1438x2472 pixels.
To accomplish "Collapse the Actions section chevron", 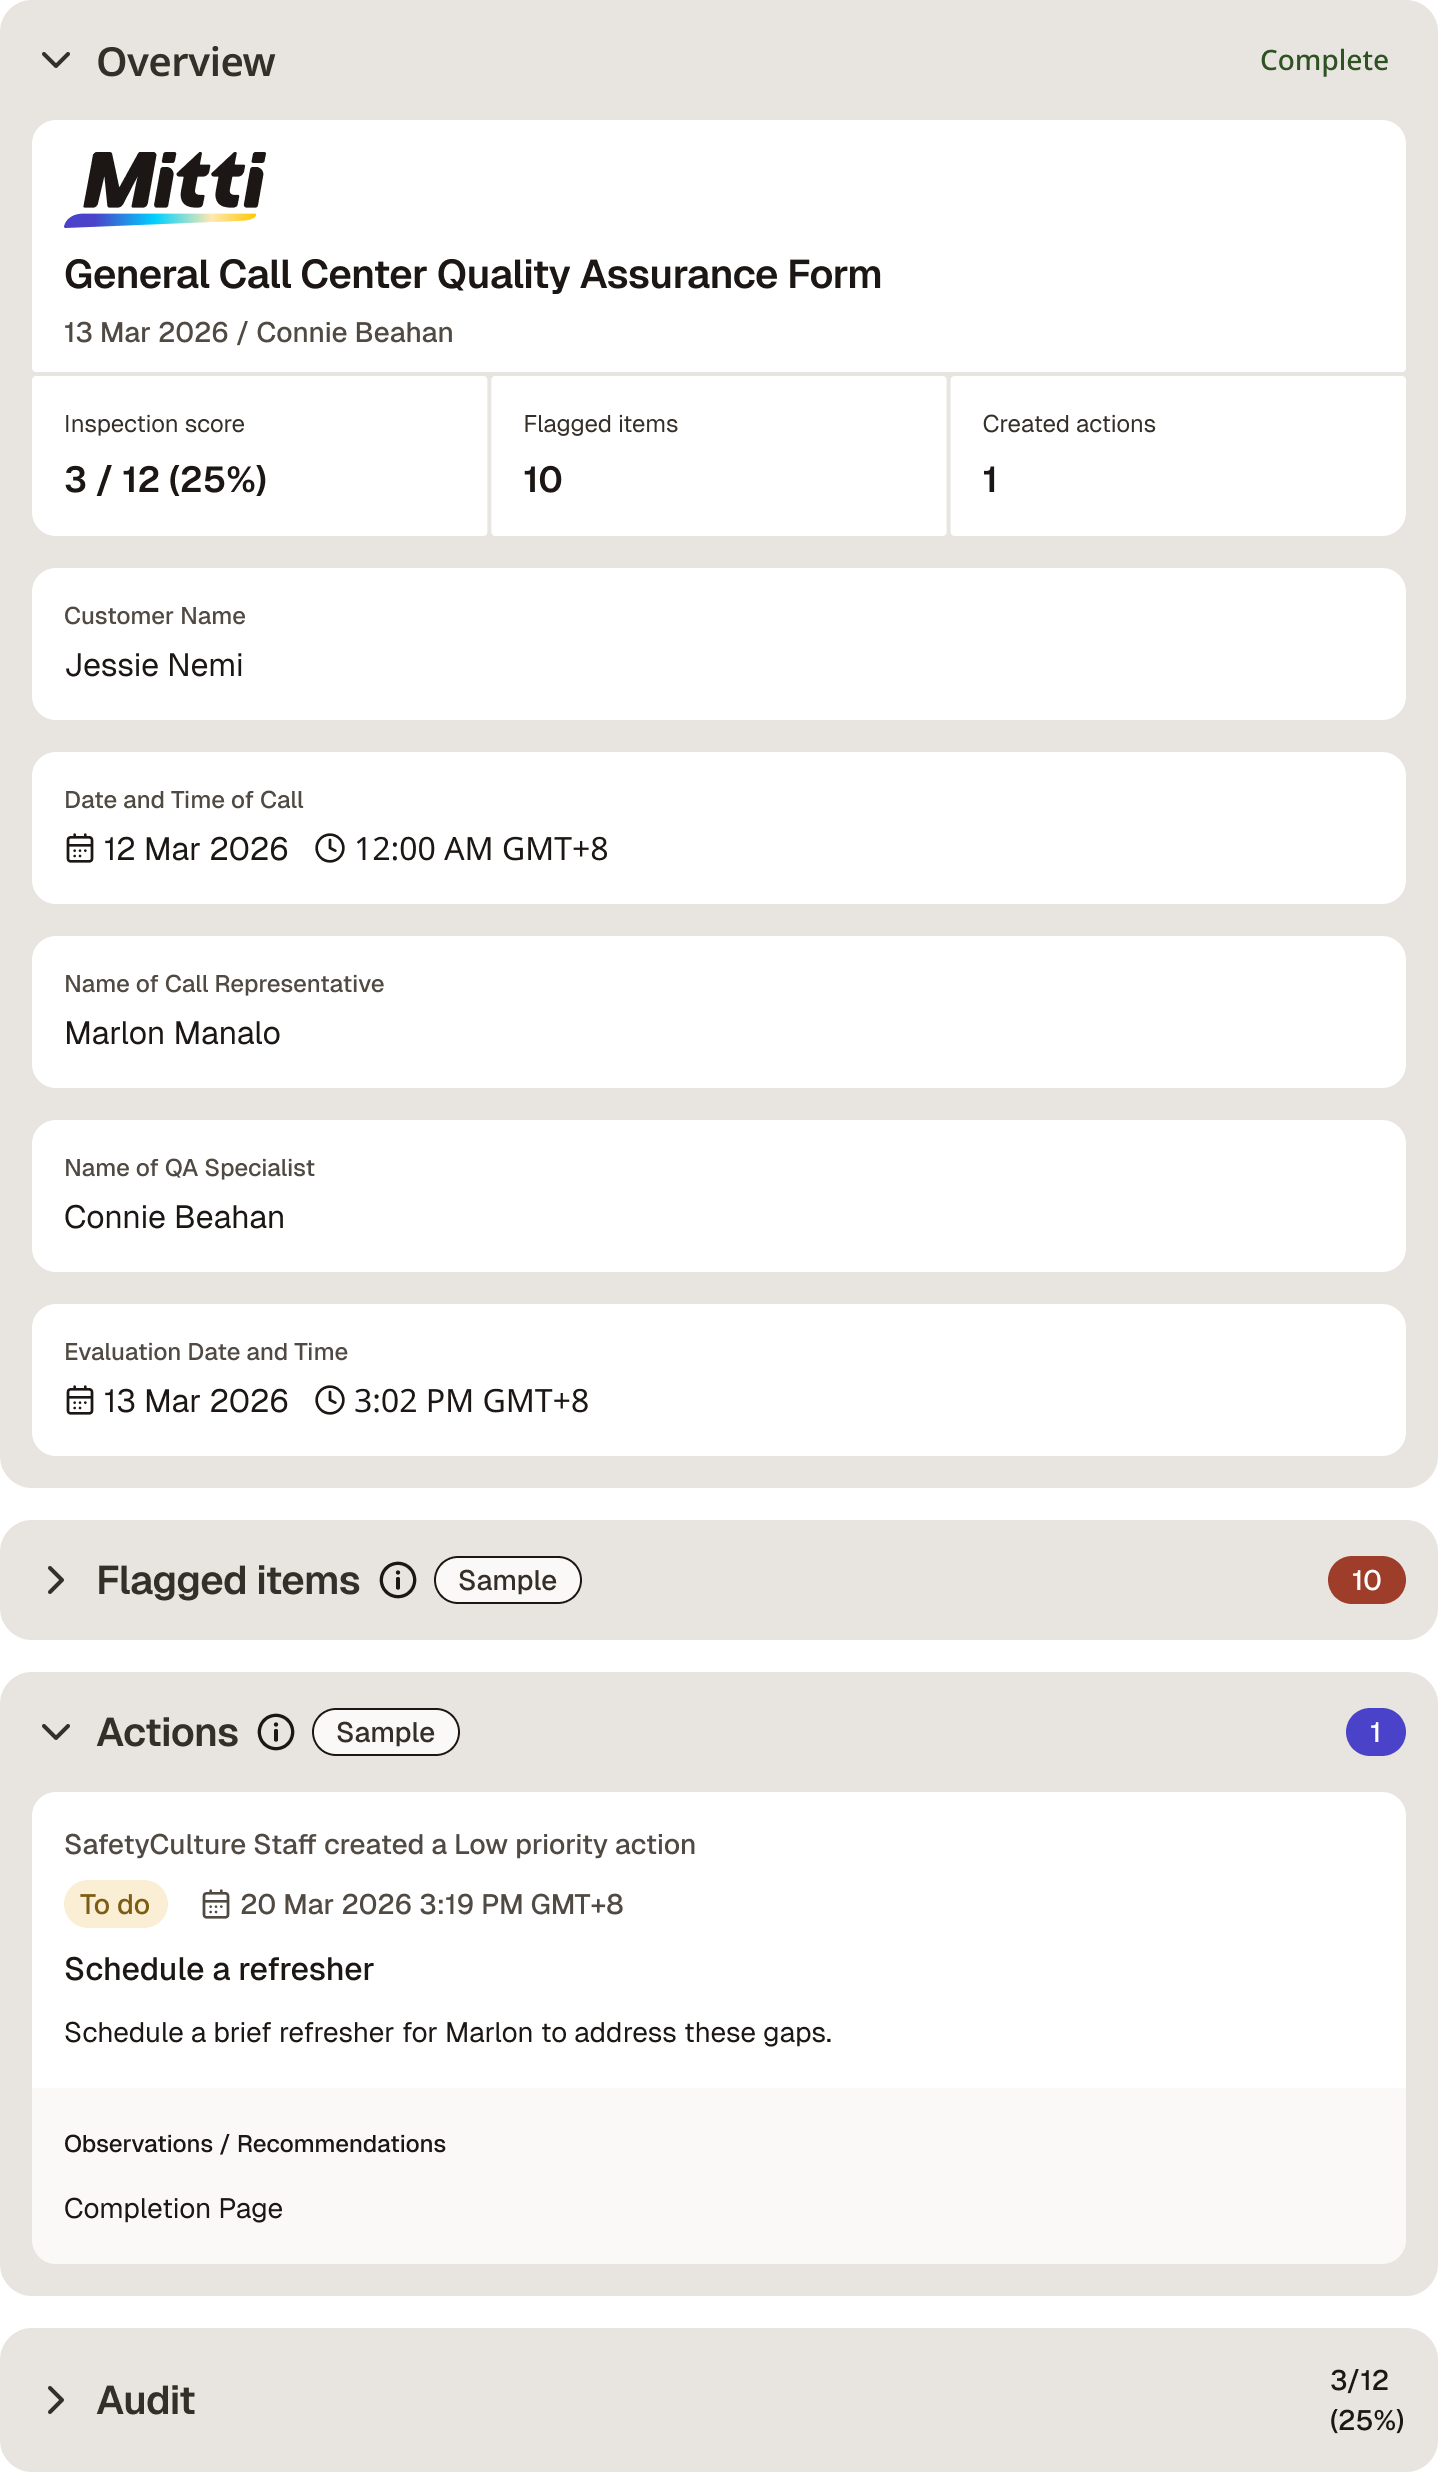I will (56, 1732).
